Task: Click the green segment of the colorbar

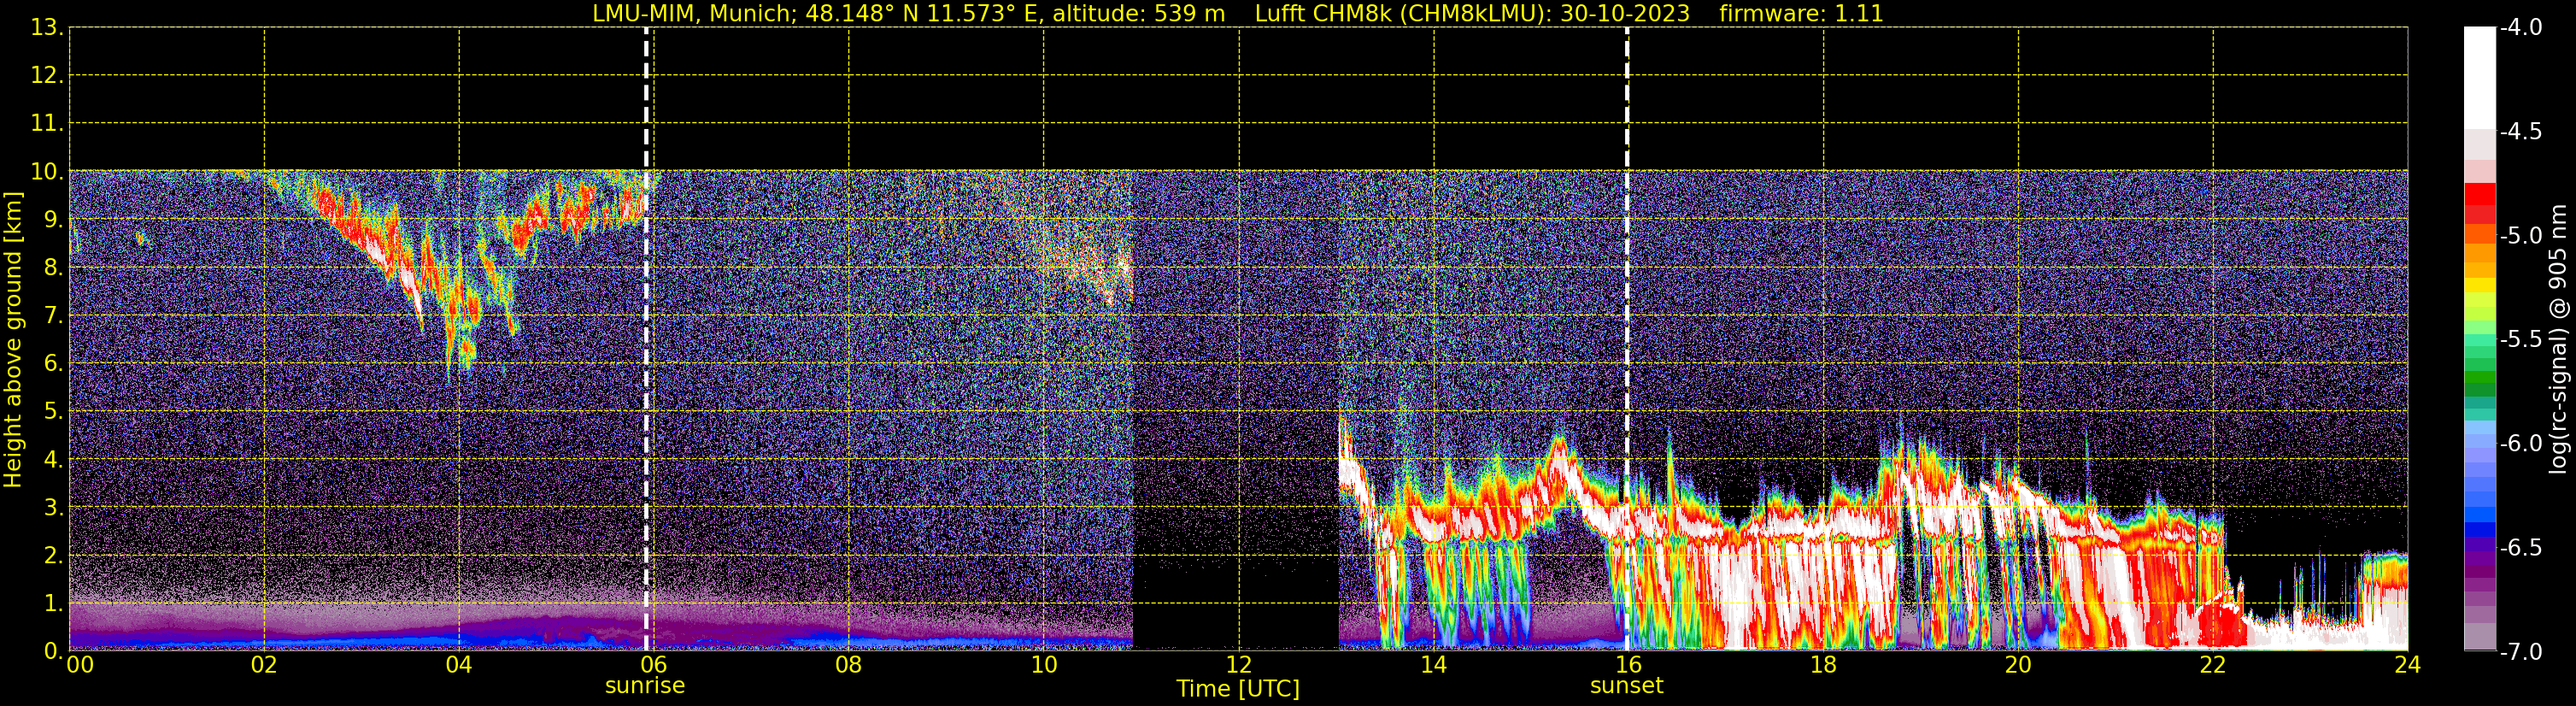Action: [2479, 378]
